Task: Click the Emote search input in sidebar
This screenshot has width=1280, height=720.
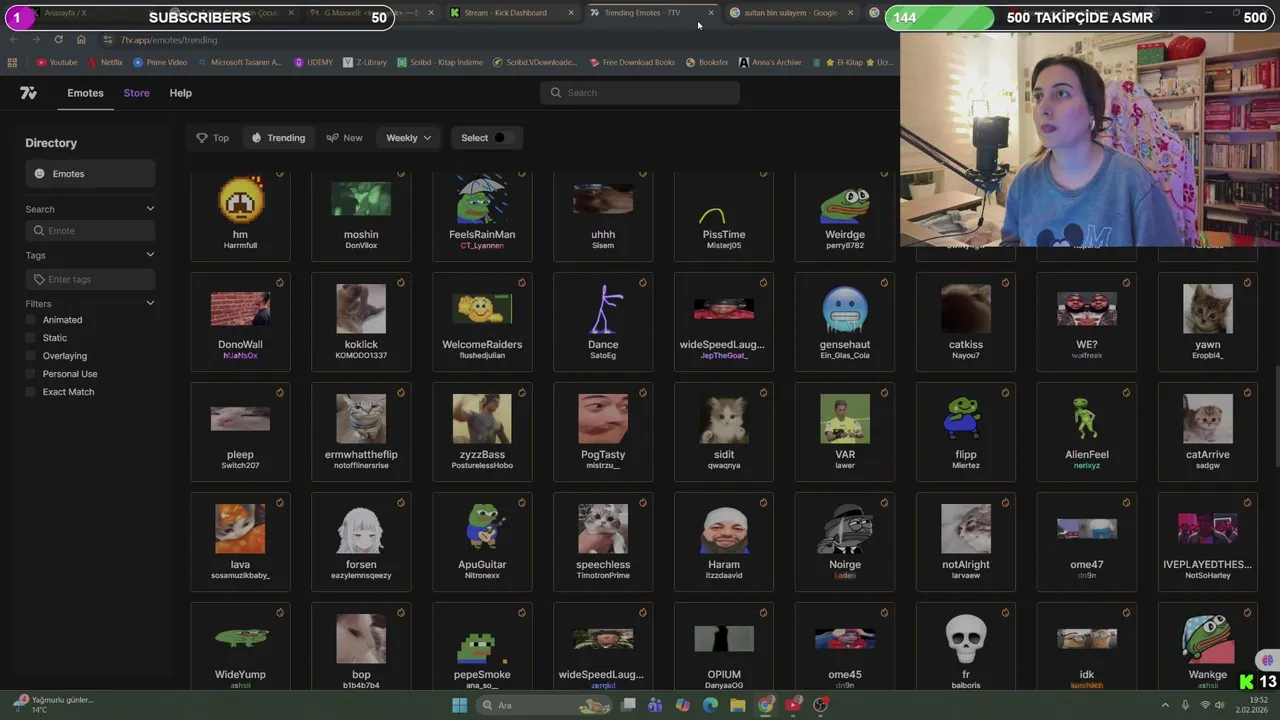Action: pos(90,231)
